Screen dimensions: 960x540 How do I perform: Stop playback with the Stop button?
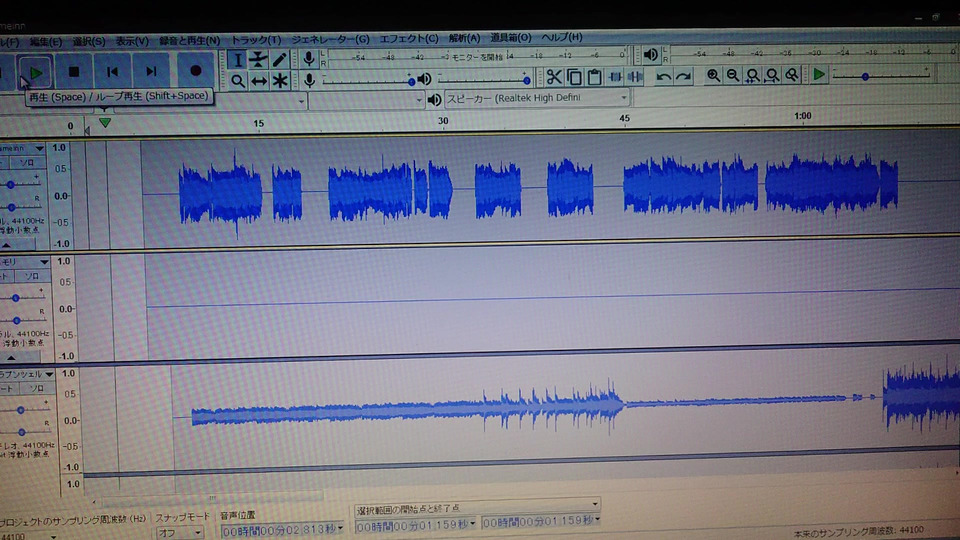(x=74, y=72)
